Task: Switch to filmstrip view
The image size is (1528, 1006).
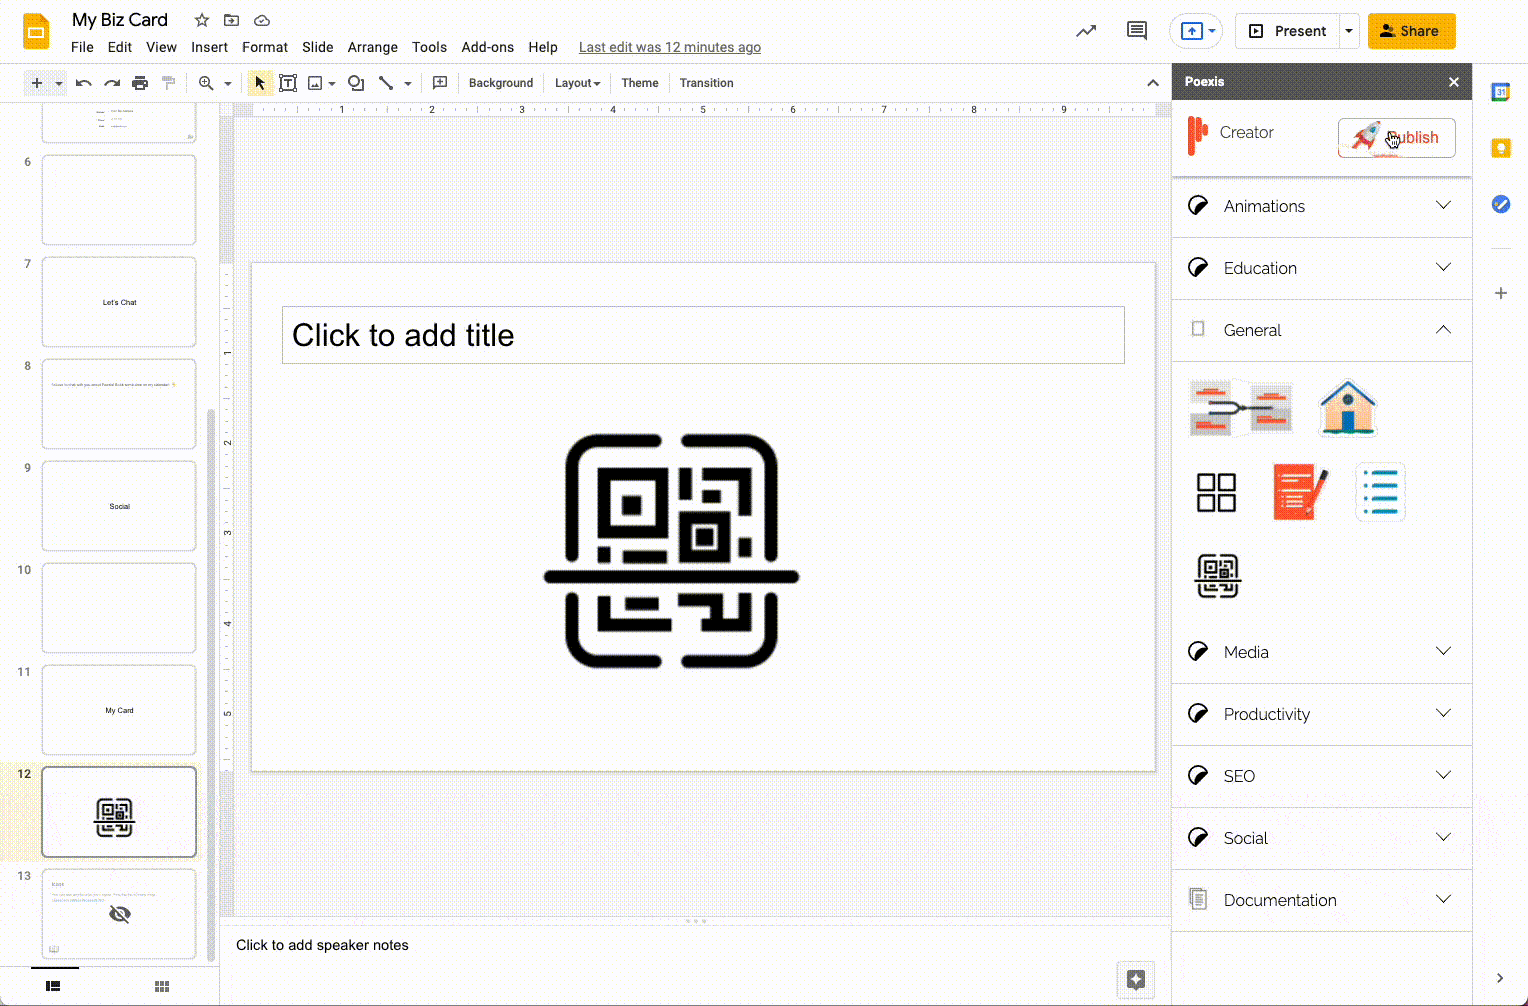Action: coord(53,986)
